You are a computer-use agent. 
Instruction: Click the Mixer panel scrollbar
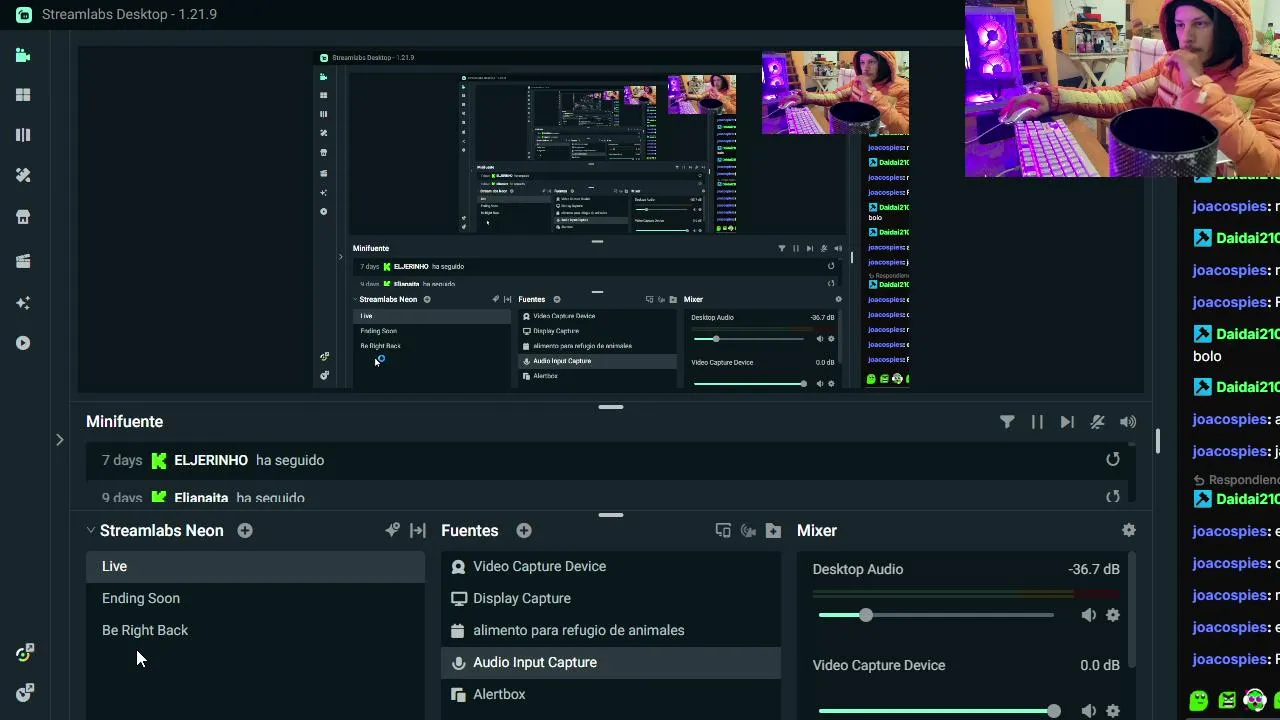1132,610
